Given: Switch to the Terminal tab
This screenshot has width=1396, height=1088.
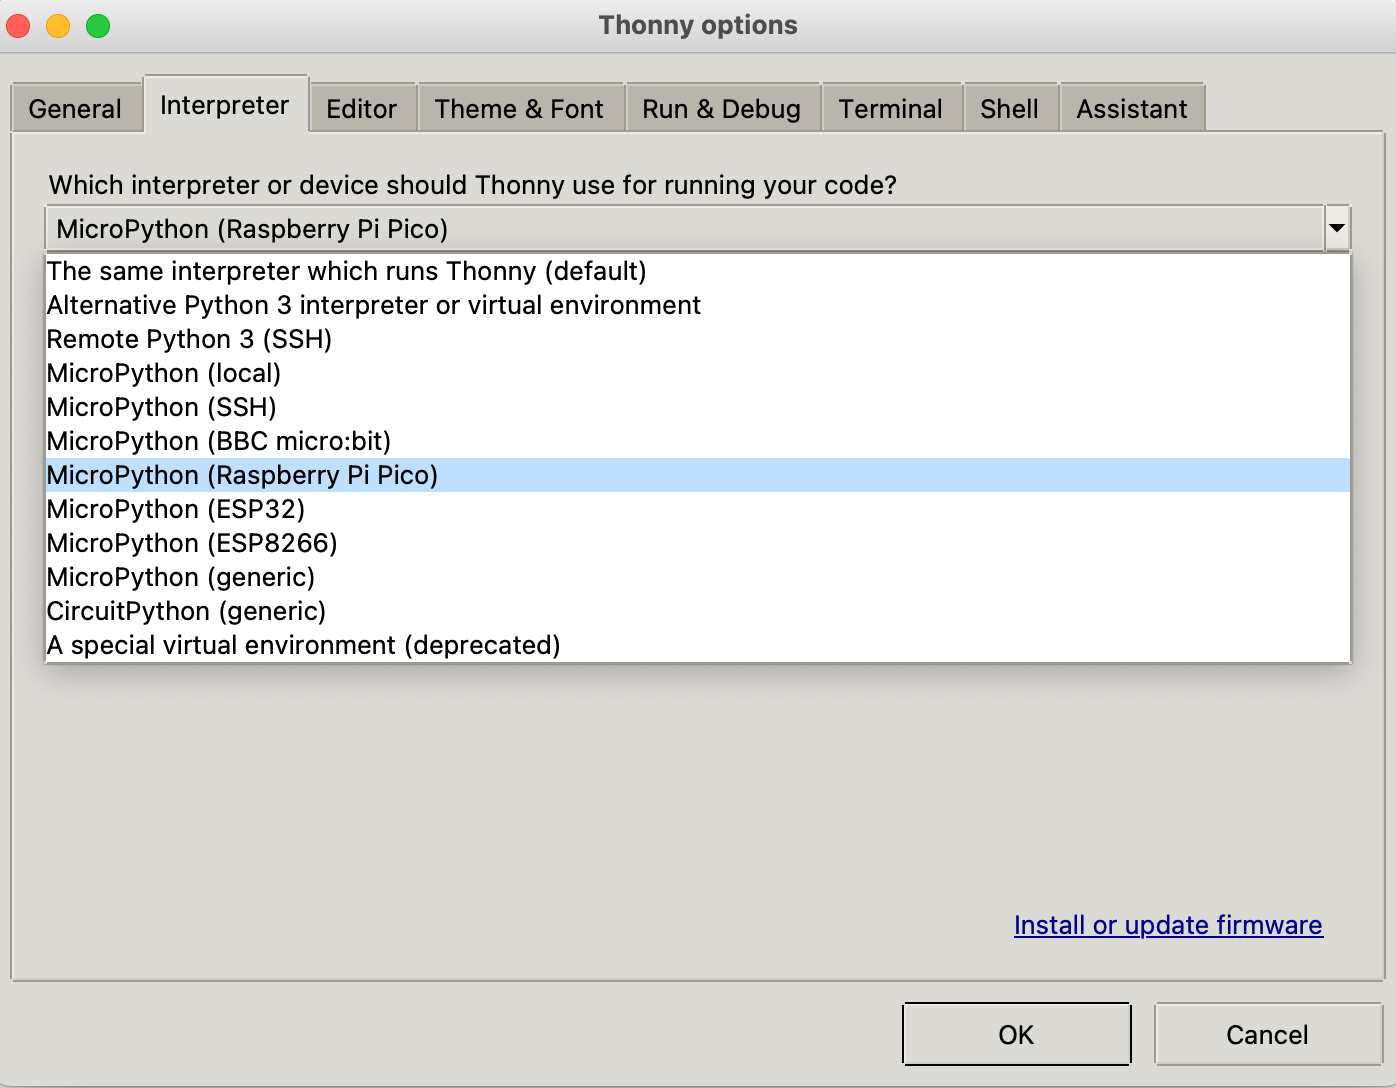Looking at the screenshot, I should 891,108.
